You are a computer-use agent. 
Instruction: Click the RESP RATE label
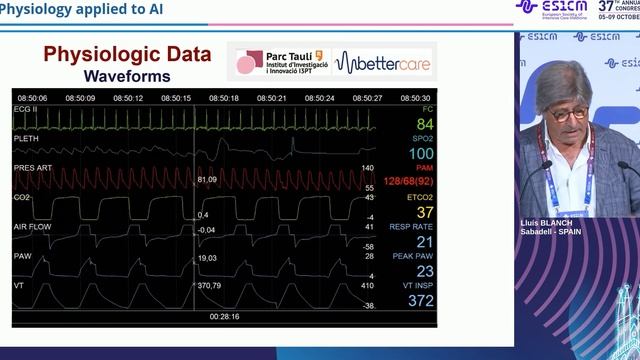[x=411, y=227]
